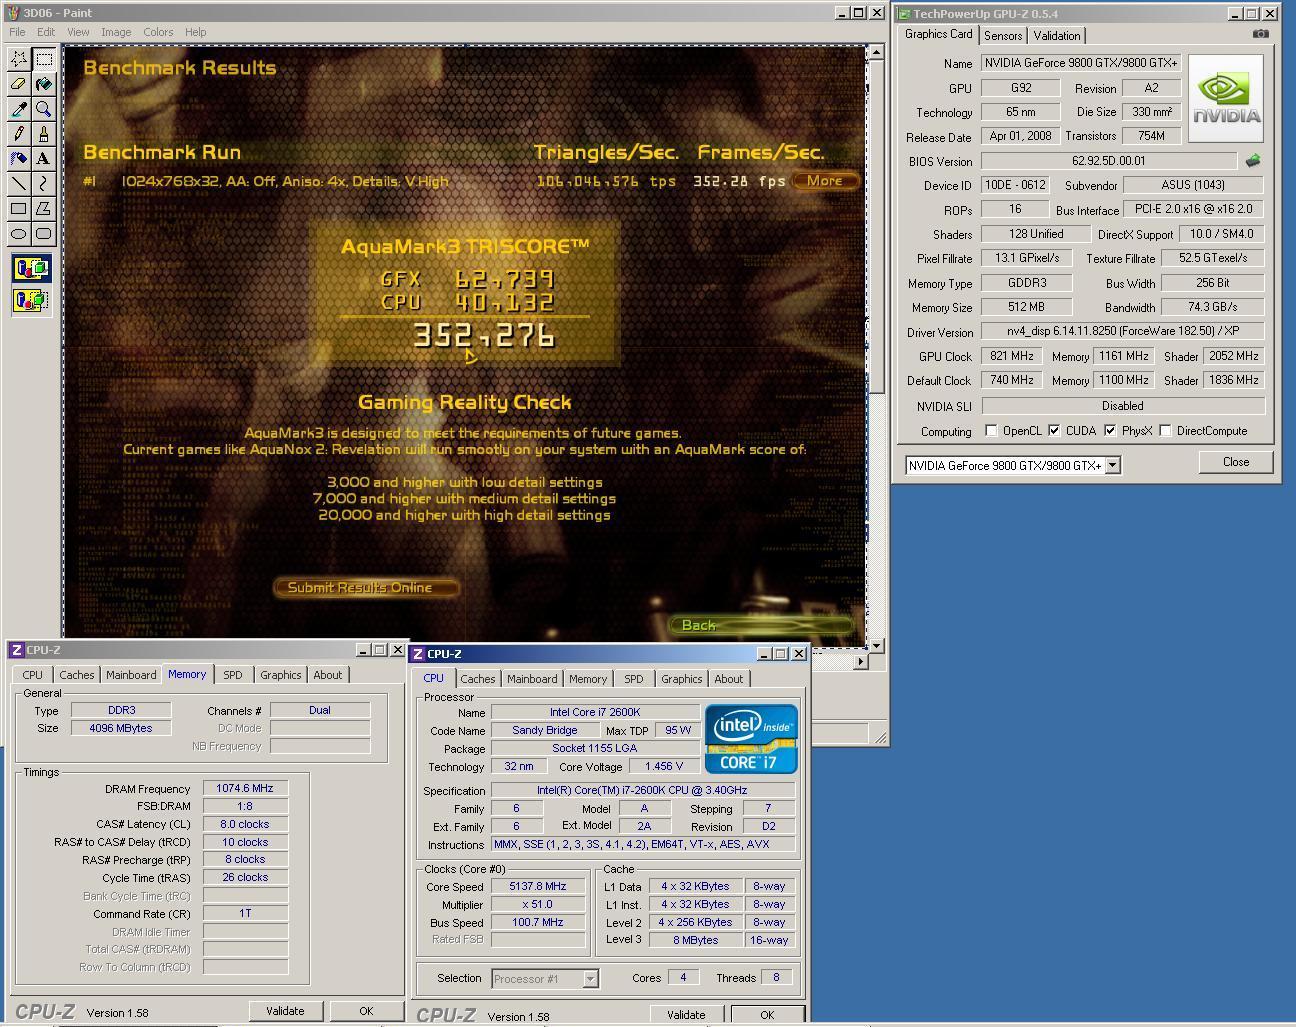The height and width of the screenshot is (1027, 1296).
Task: Select the Pencil tool in Paint
Action: coord(19,134)
